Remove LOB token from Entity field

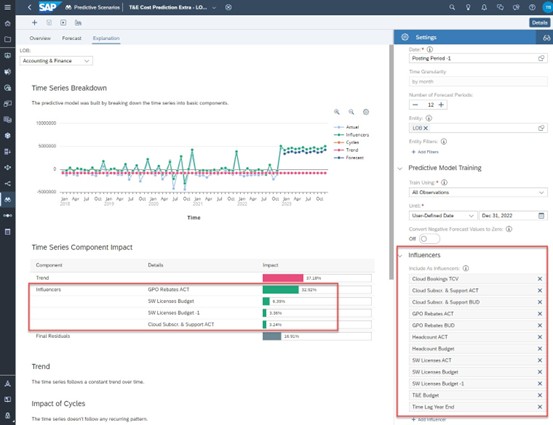(x=426, y=128)
